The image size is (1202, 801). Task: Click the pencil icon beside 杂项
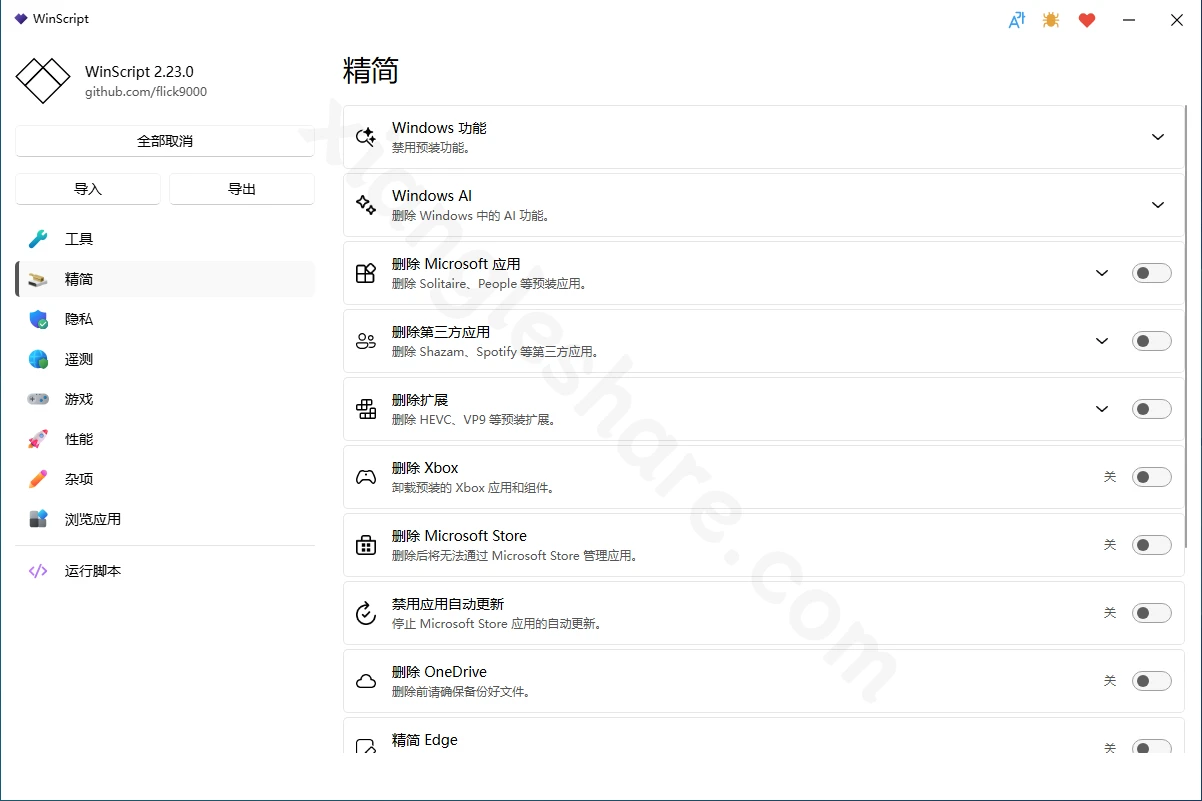click(x=38, y=479)
